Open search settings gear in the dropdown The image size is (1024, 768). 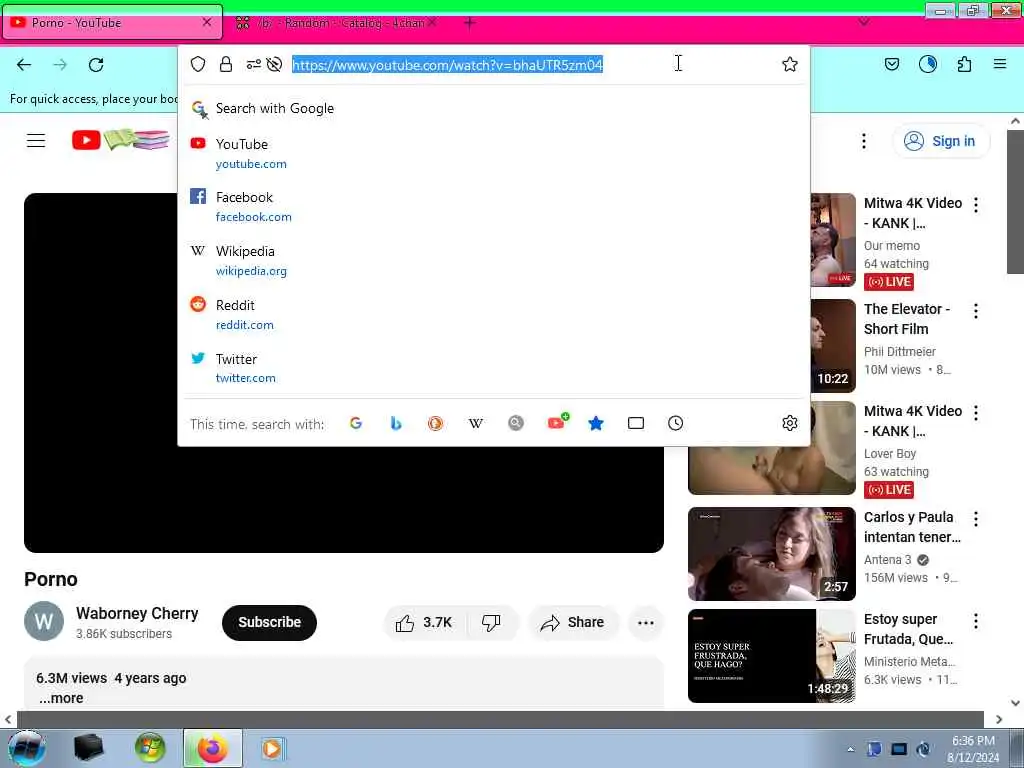[790, 423]
